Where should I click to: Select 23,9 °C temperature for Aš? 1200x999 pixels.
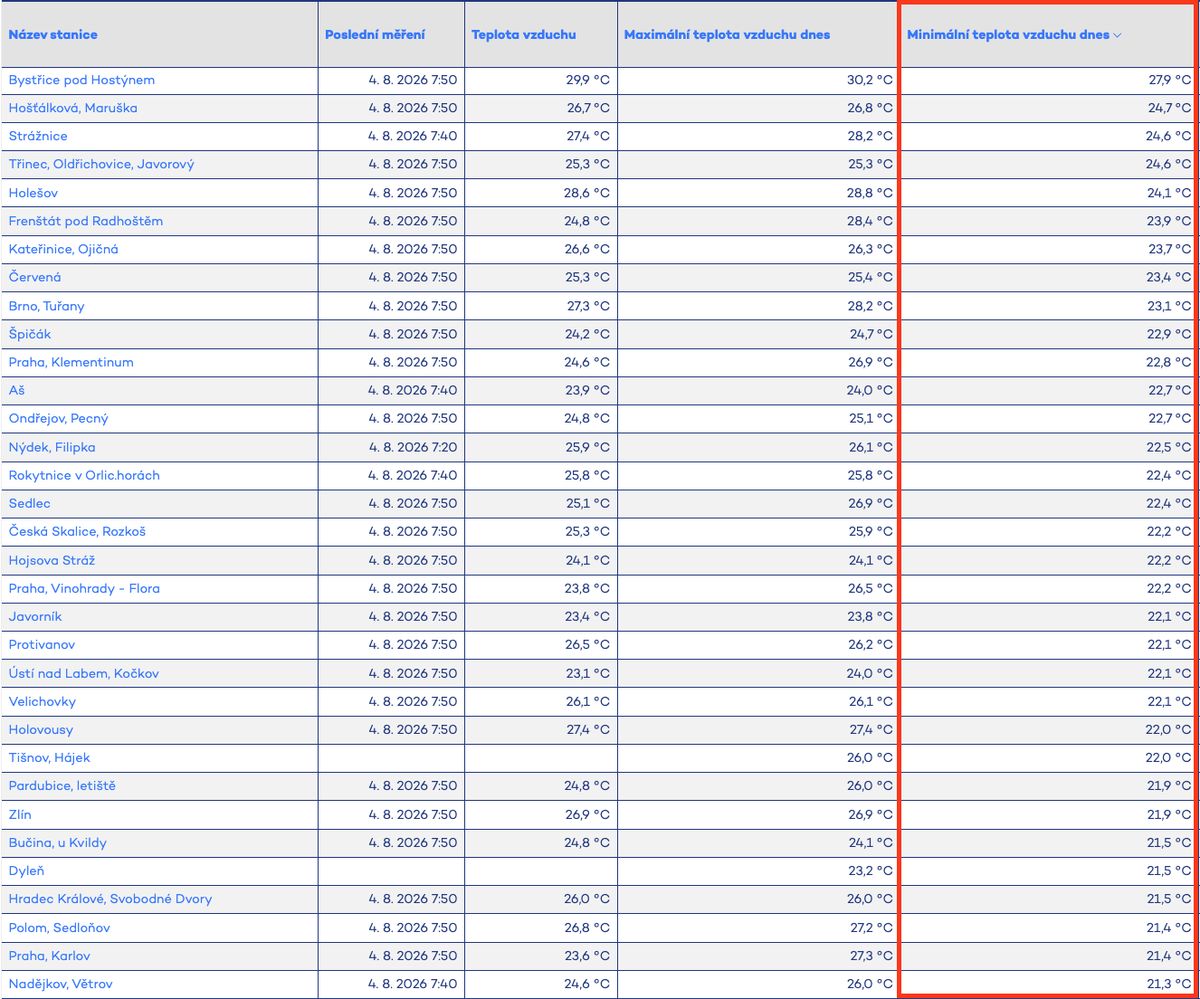pos(587,390)
